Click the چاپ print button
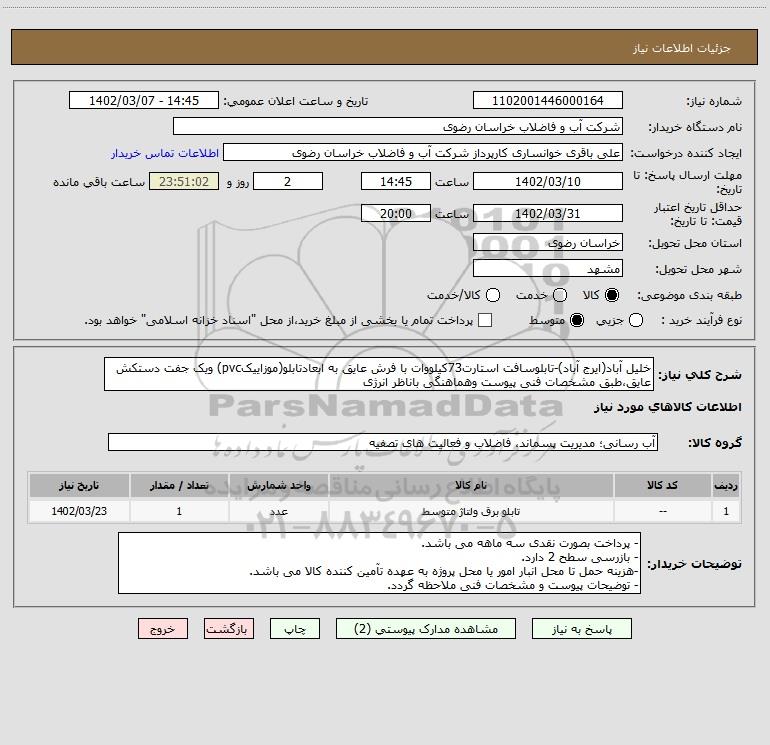 coord(295,629)
